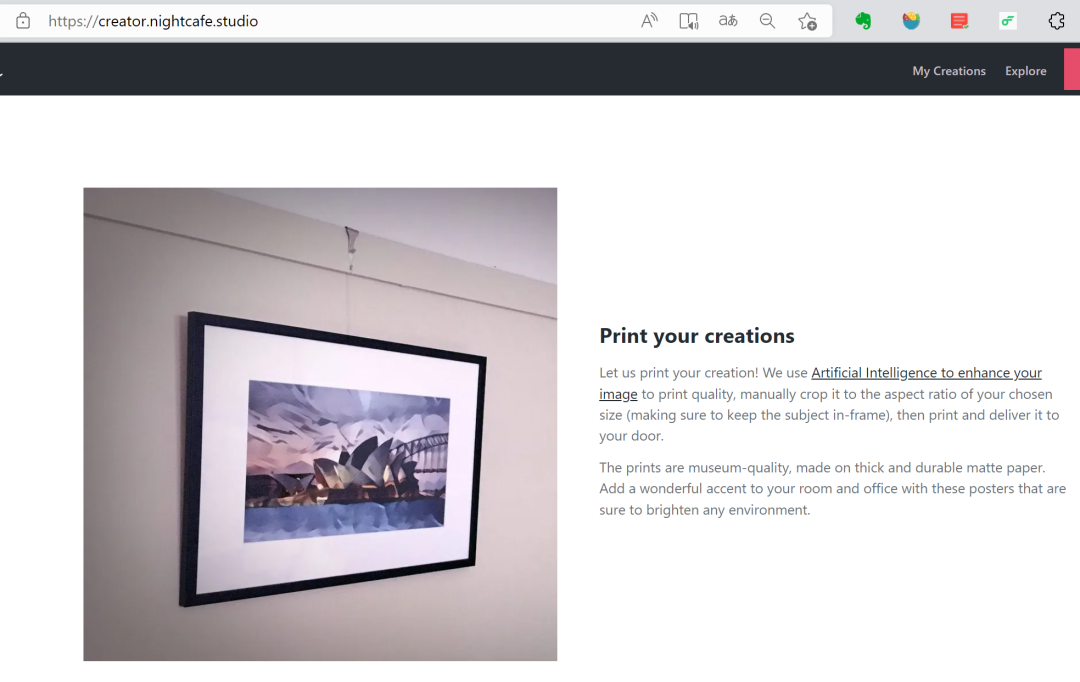Click the green and white extension icon

(1008, 21)
